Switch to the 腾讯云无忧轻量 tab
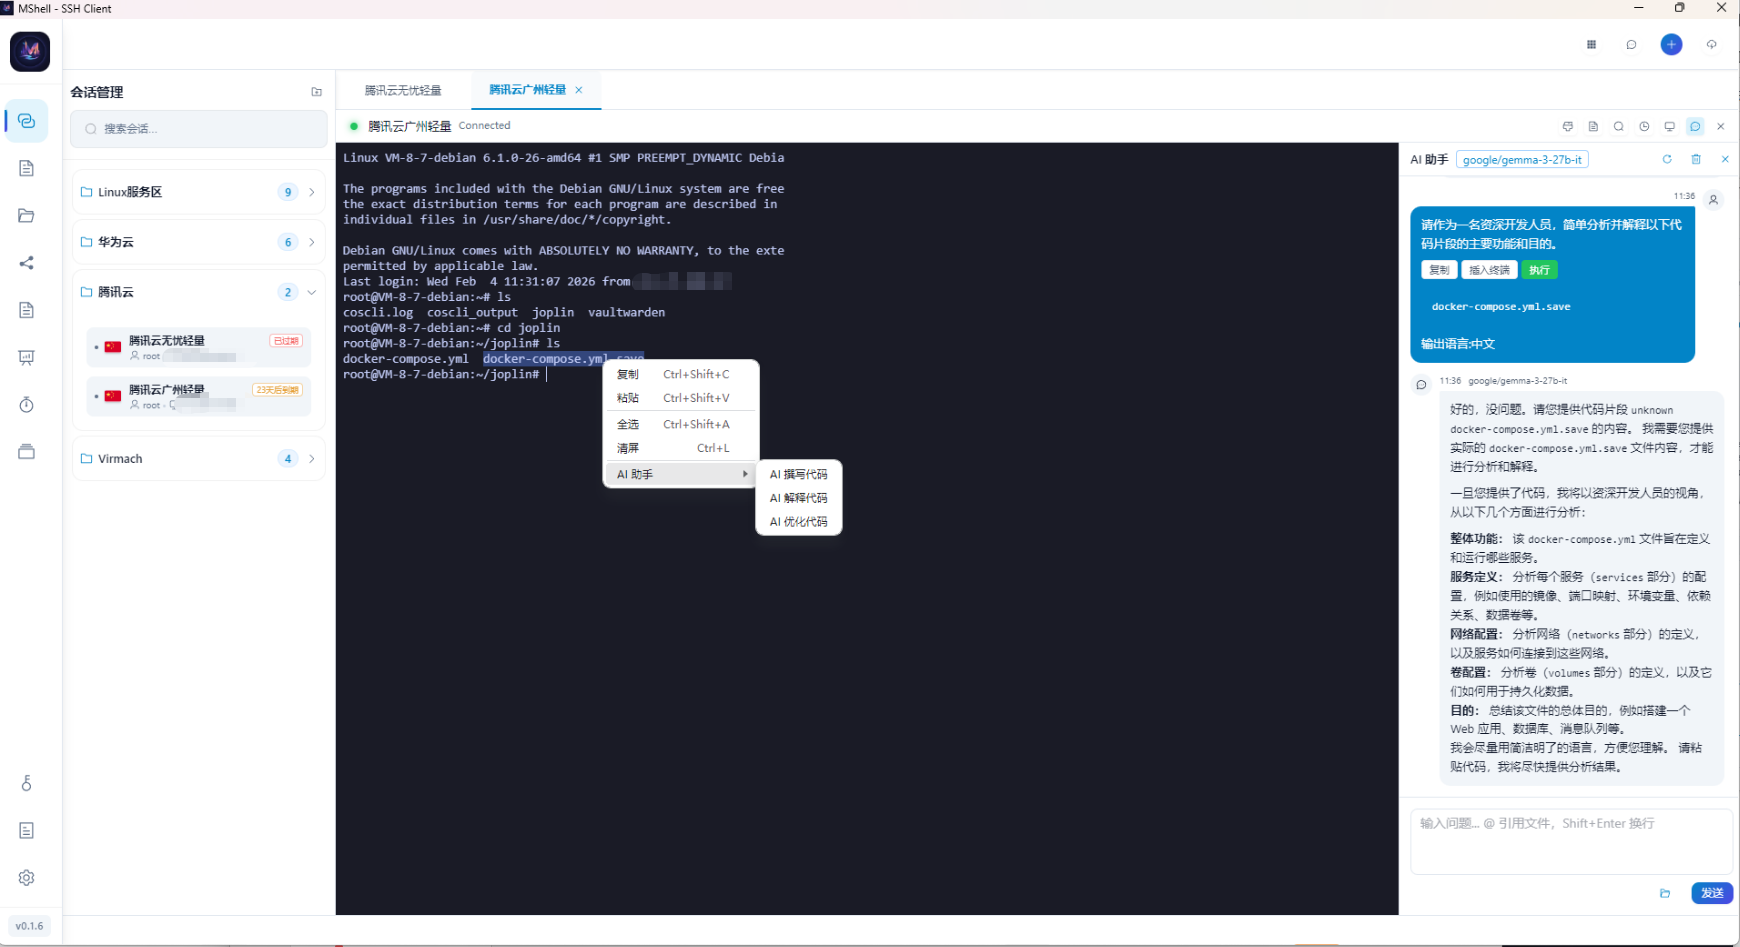 (x=403, y=90)
